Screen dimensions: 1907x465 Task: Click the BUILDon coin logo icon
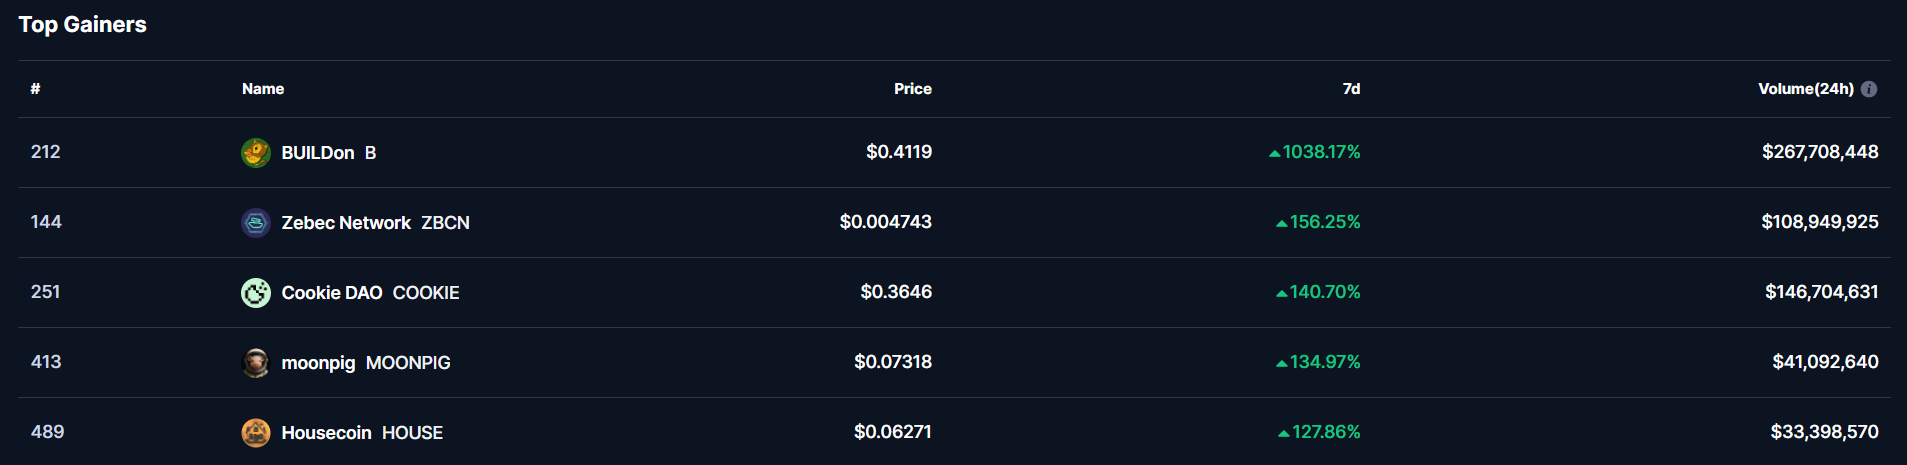click(x=256, y=153)
